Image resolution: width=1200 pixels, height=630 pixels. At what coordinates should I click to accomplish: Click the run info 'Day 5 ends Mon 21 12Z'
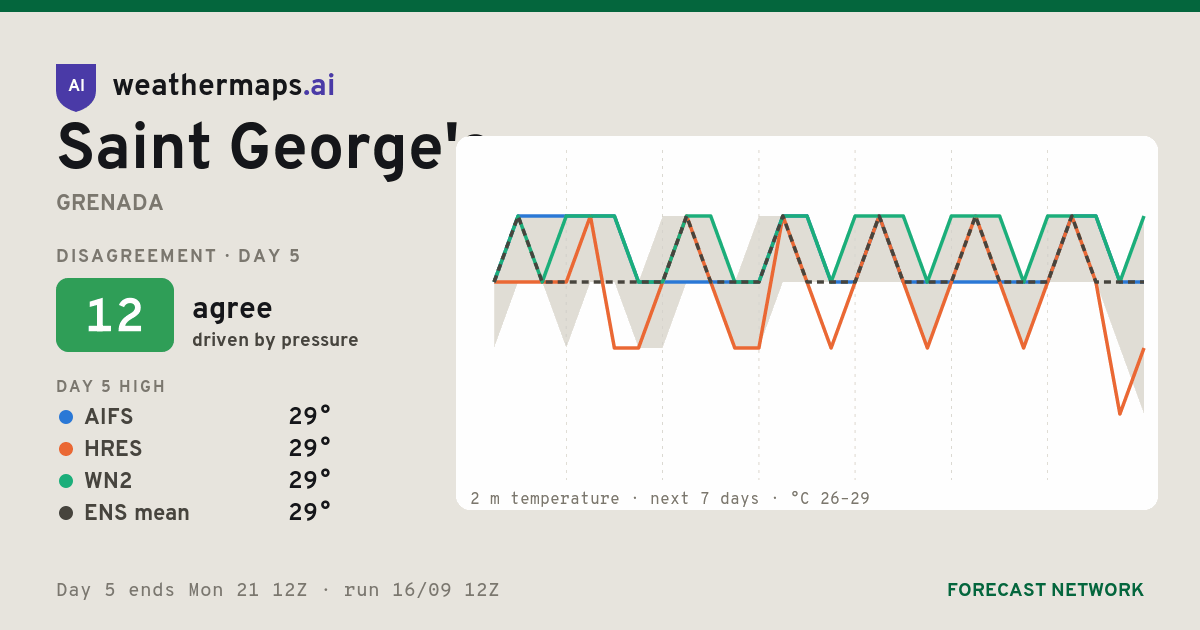point(182,590)
